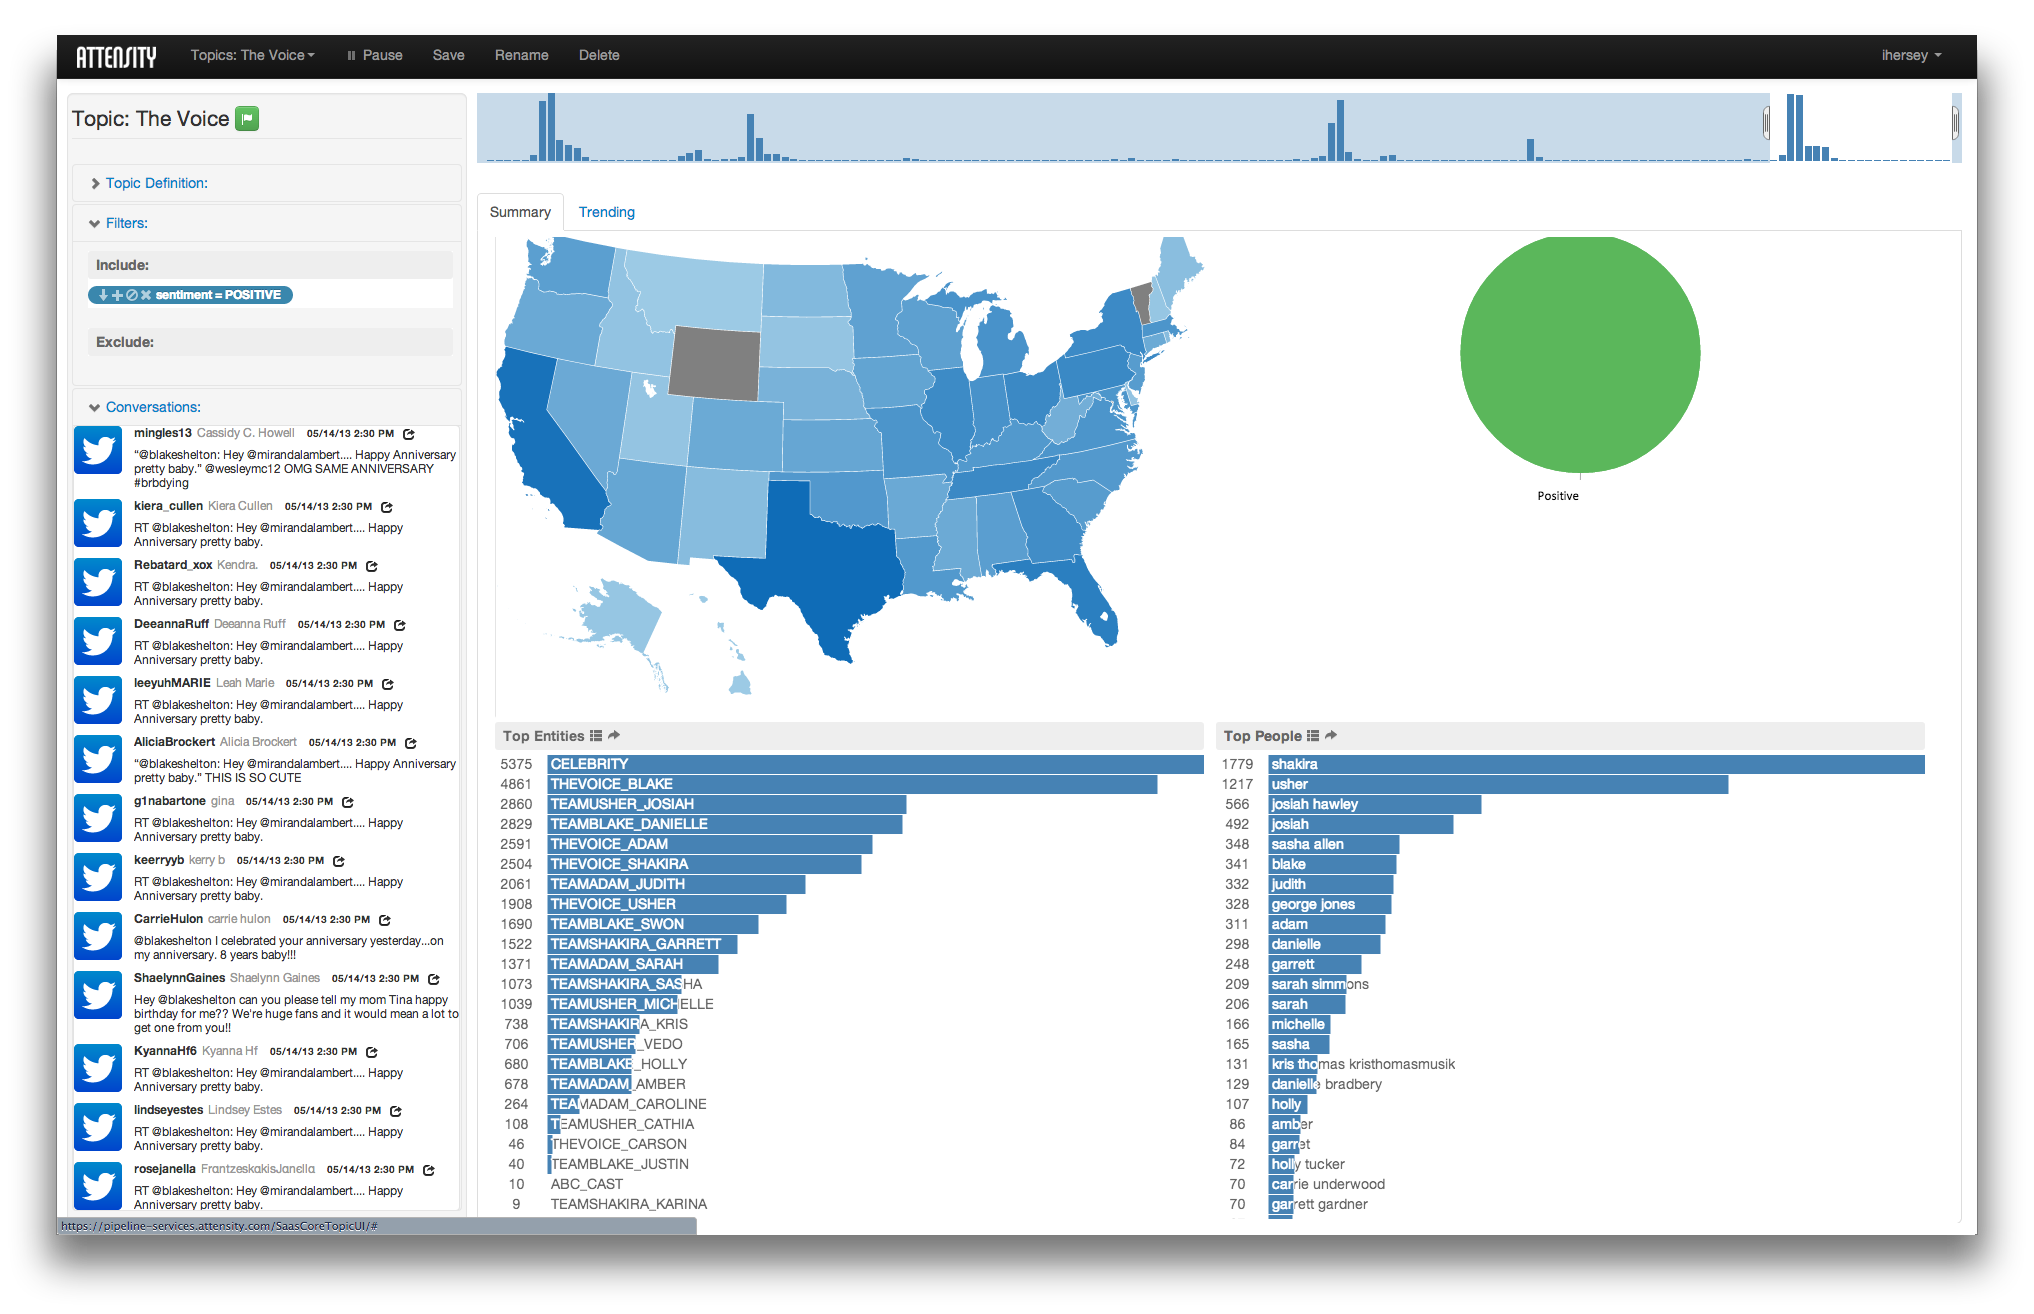This screenshot has height=1314, width=2034.
Task: Click the left handle of the timeline range
Action: tap(1767, 123)
